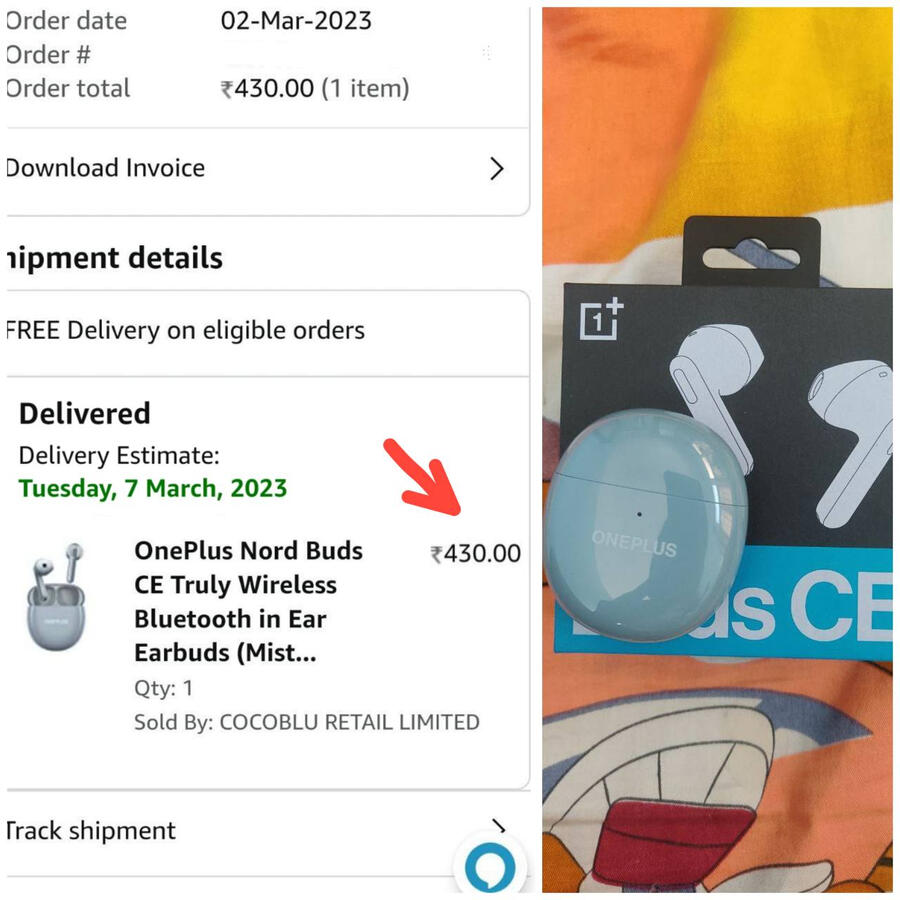Click the blue earbuds charging case in photo

(x=645, y=525)
